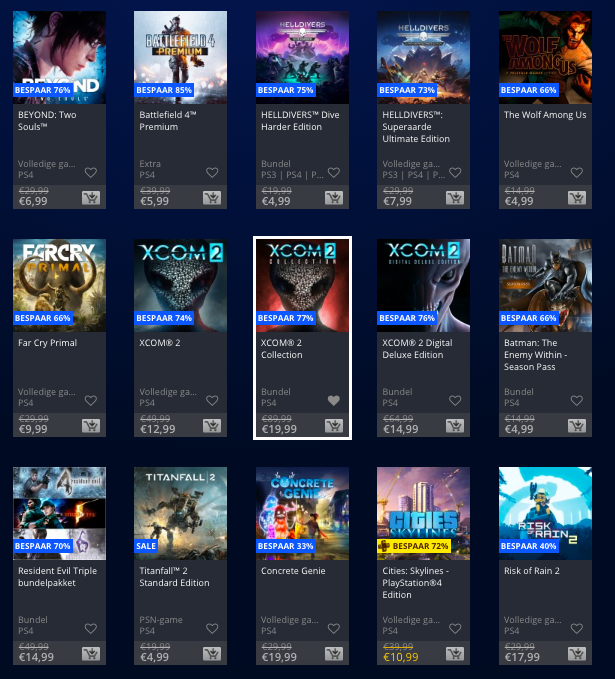Add XCOM 2 Collection to cart

[334, 426]
